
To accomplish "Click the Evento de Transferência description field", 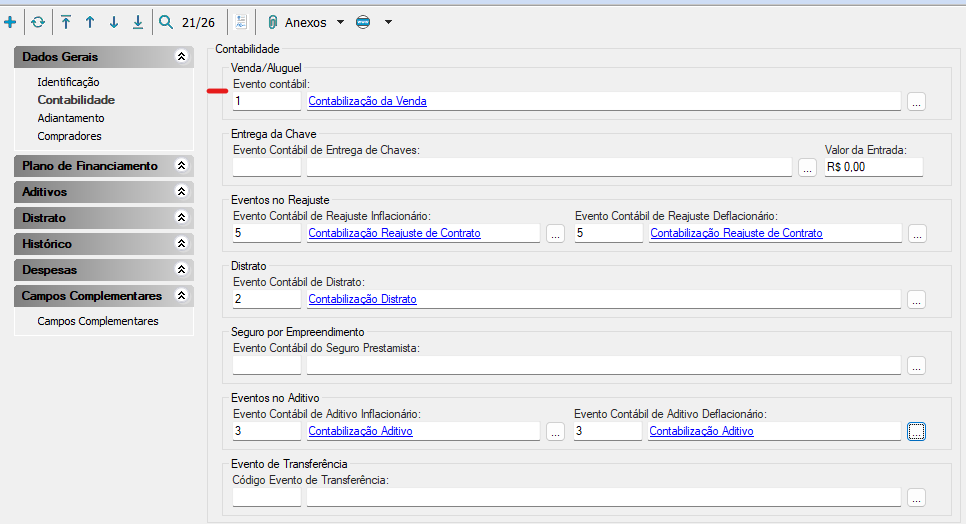I will pyautogui.click(x=604, y=497).
